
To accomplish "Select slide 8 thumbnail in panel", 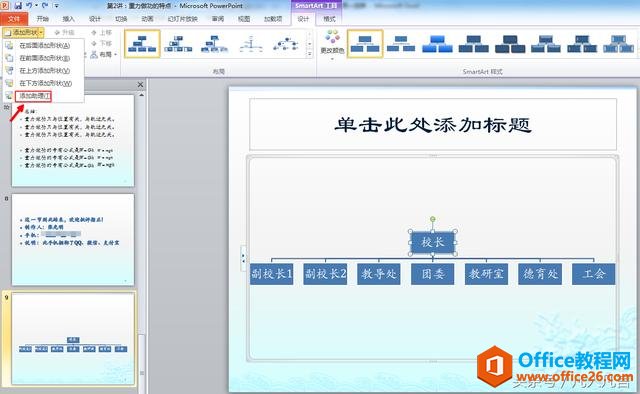I will click(73, 240).
